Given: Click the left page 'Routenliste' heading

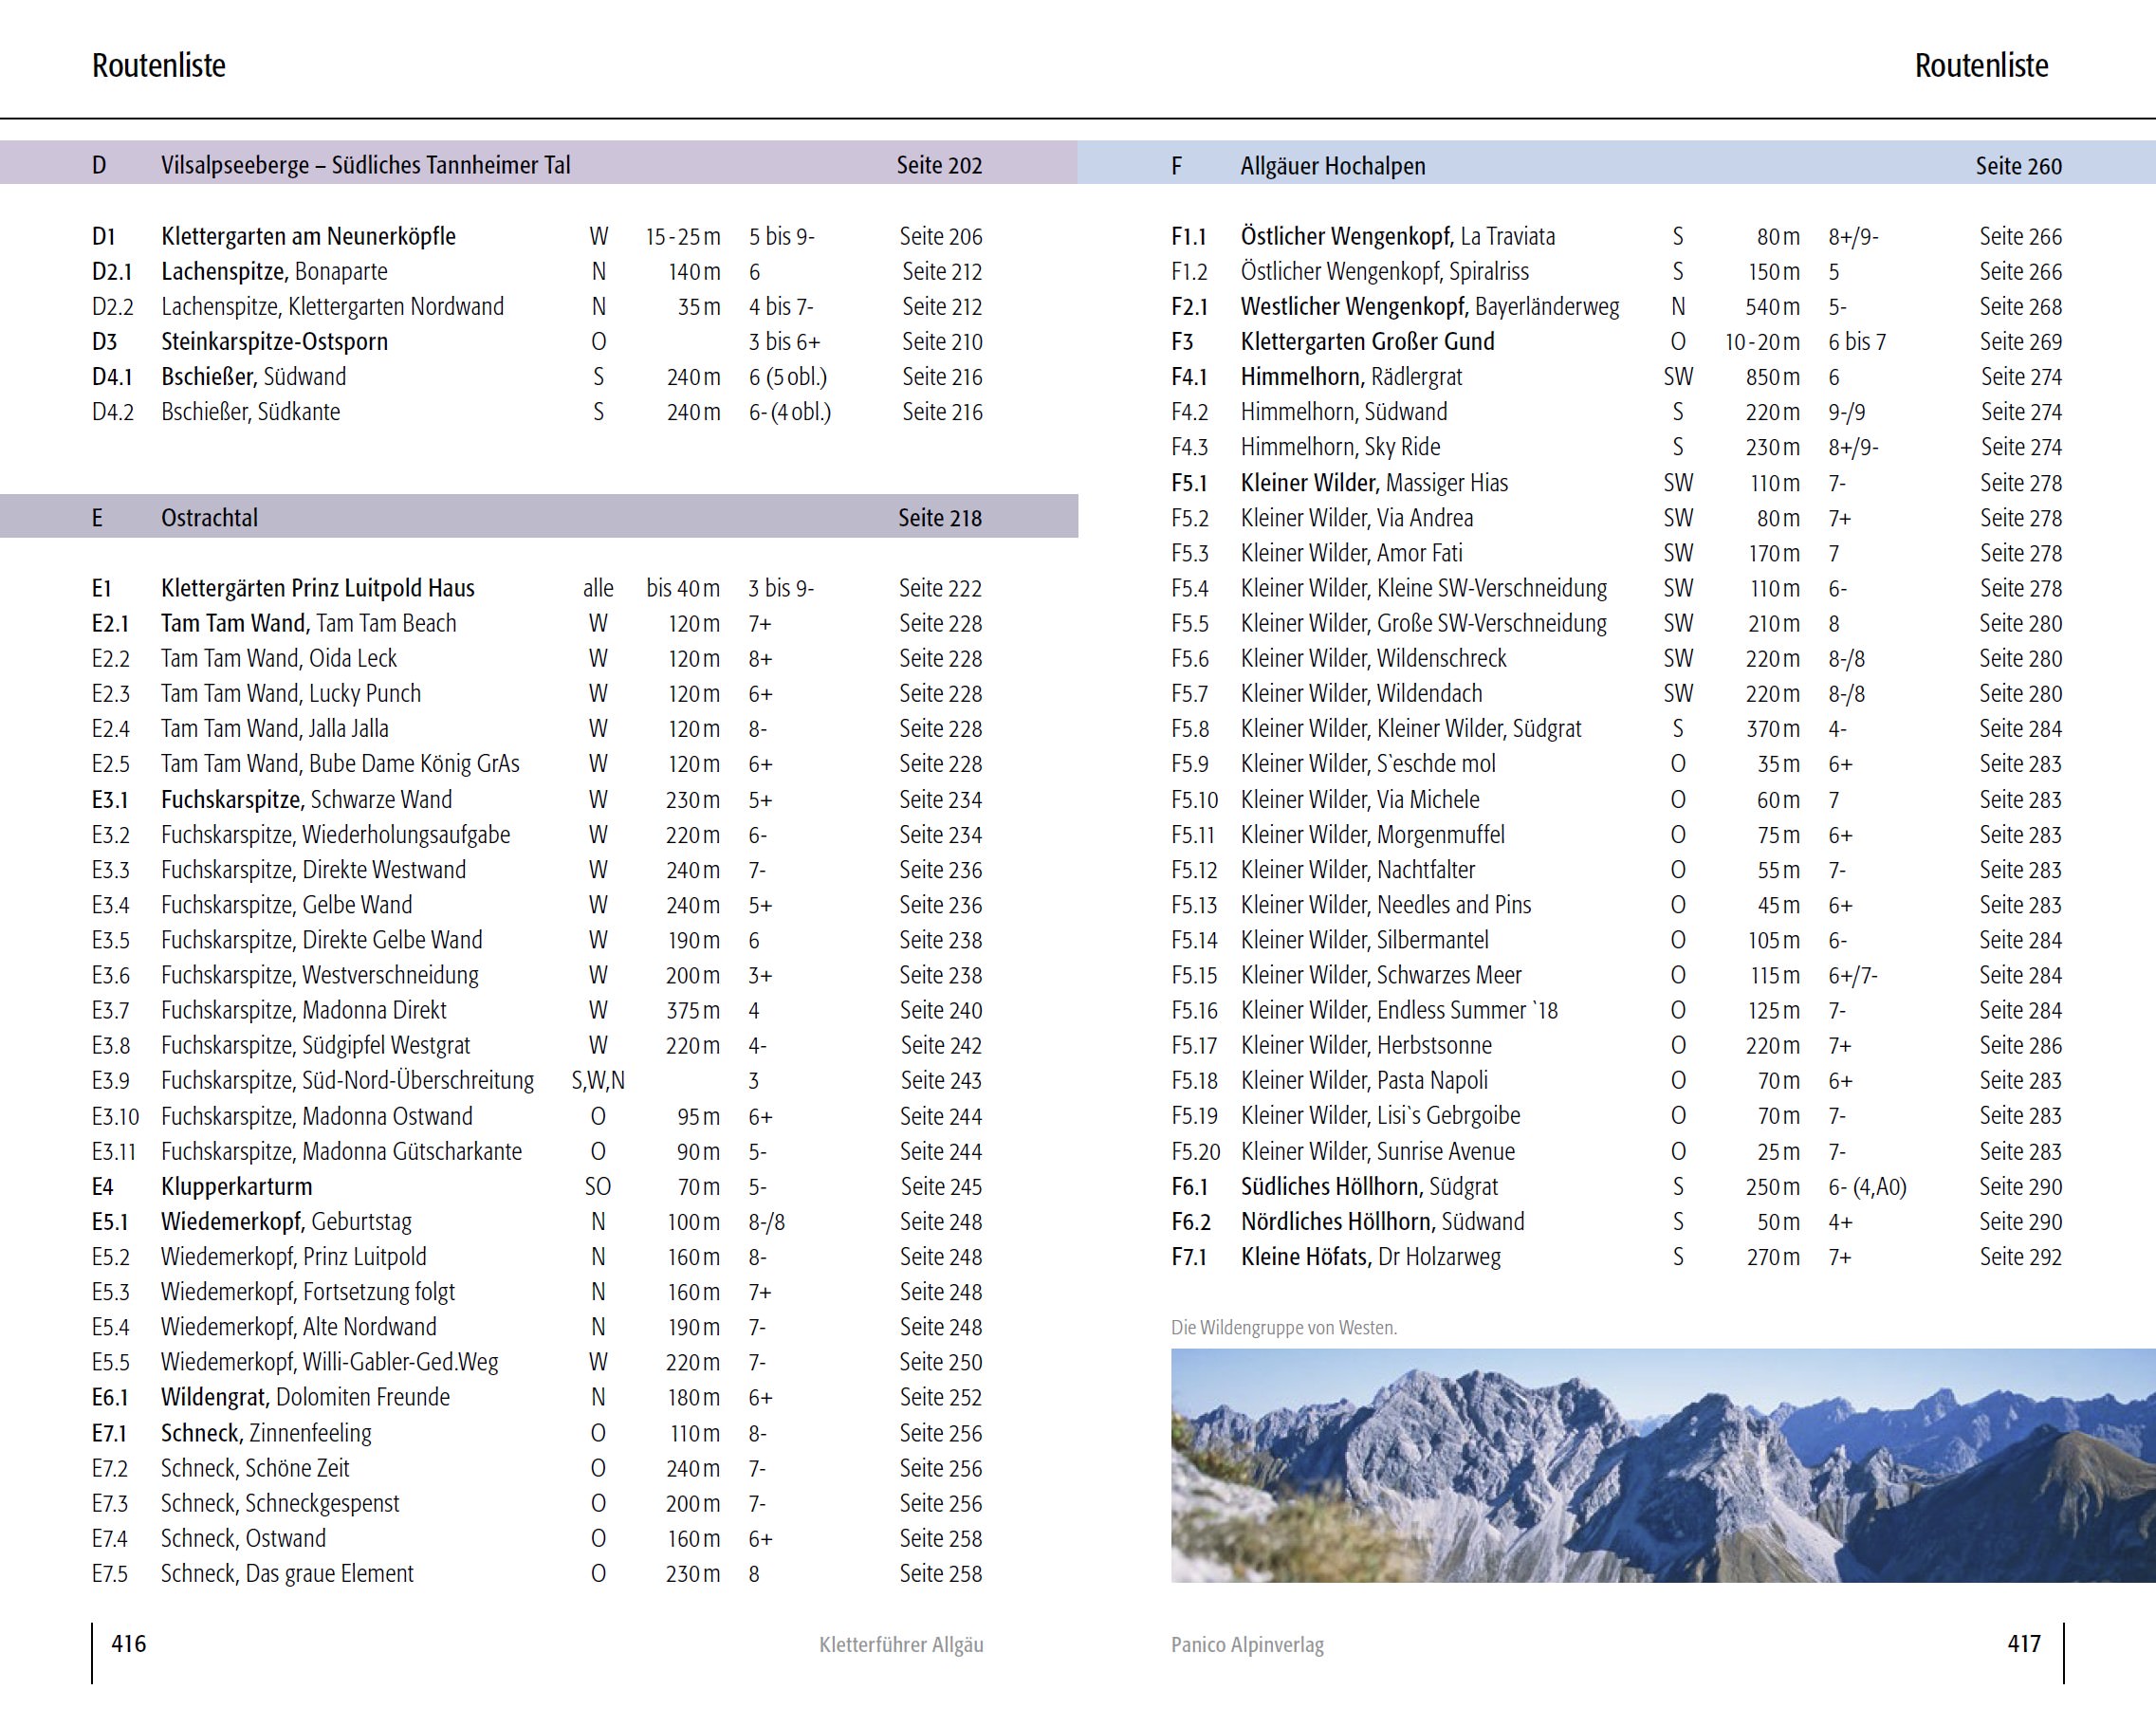Looking at the screenshot, I should coord(159,66).
